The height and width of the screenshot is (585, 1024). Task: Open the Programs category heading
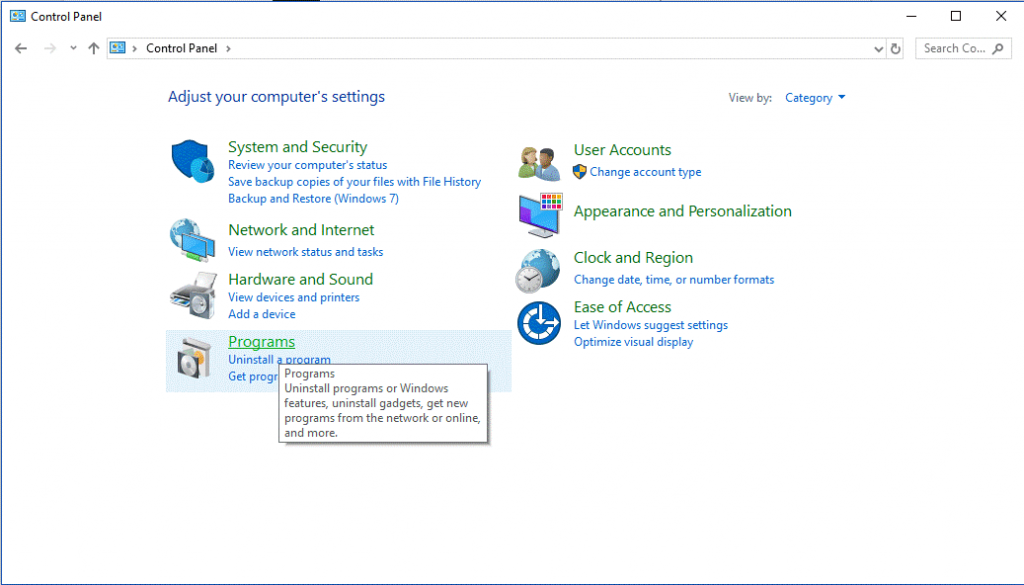[x=261, y=342]
